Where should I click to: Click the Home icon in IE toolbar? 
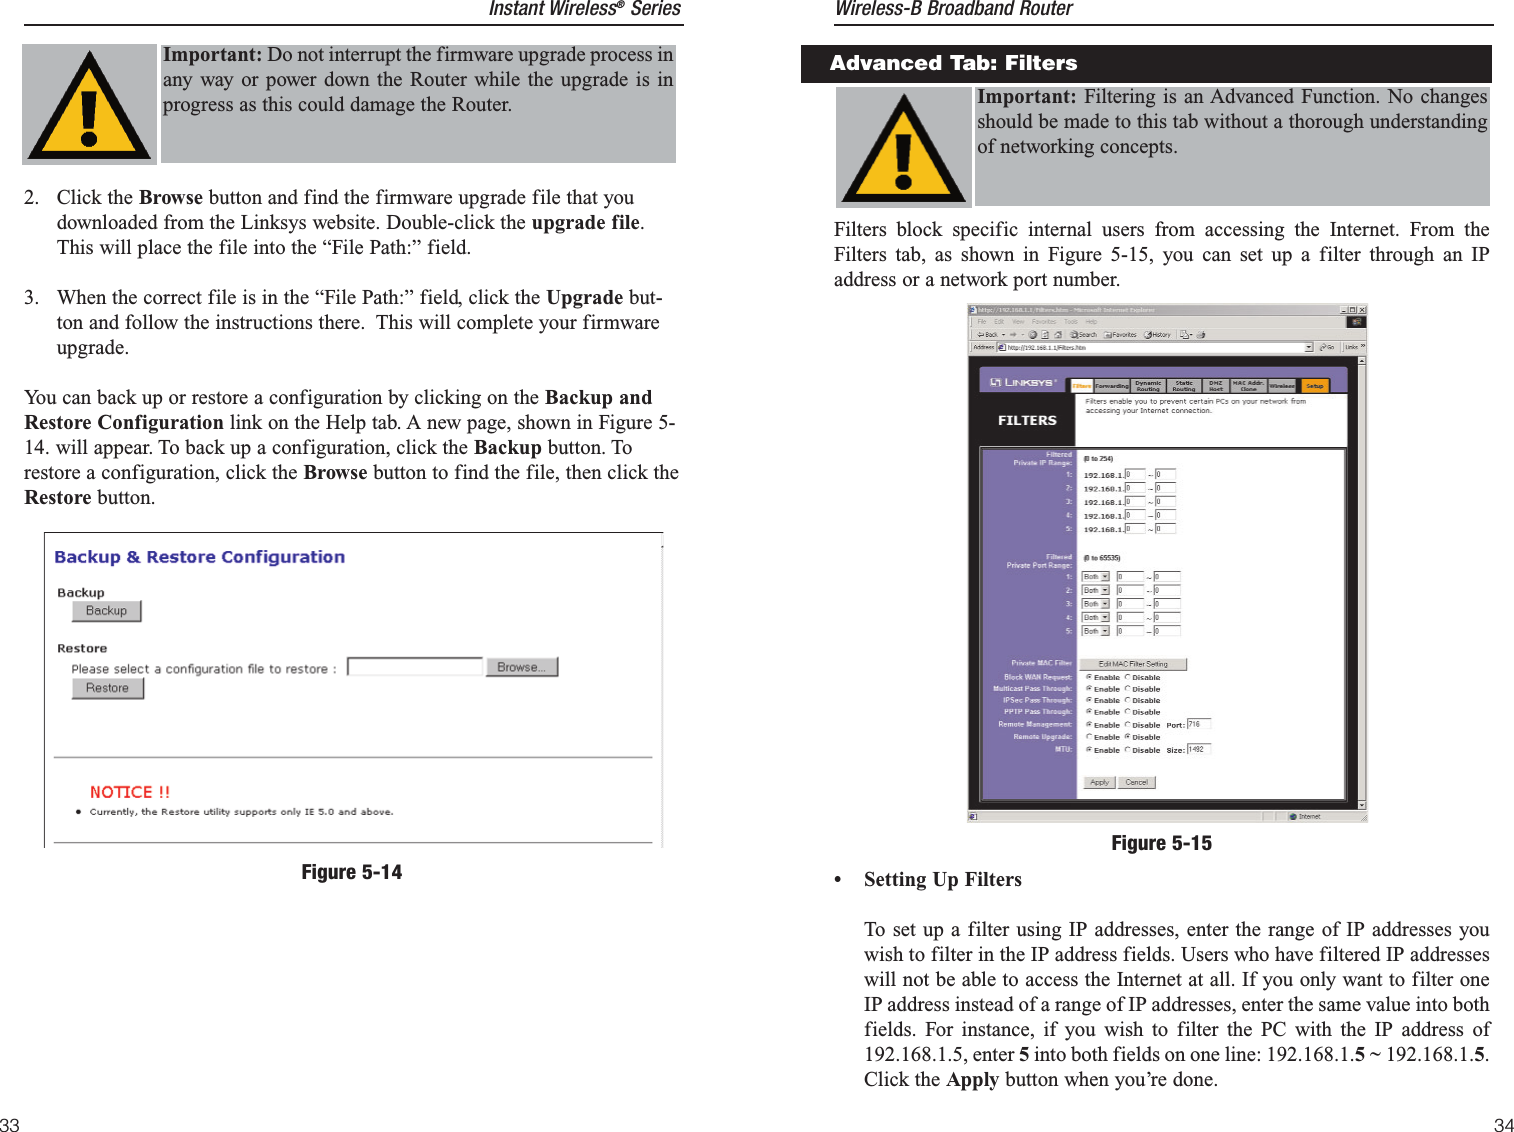(1058, 335)
